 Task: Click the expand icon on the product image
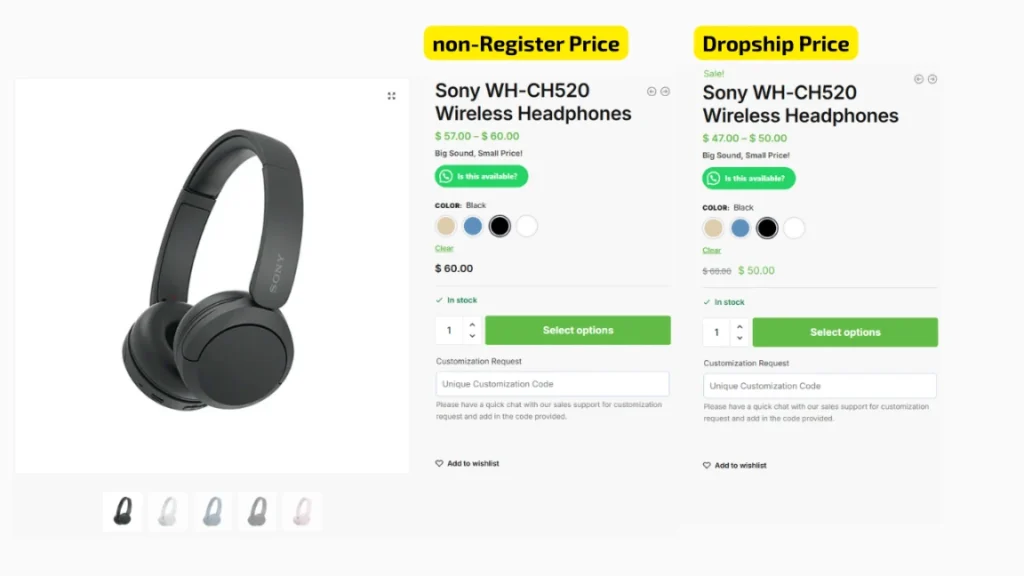392,96
